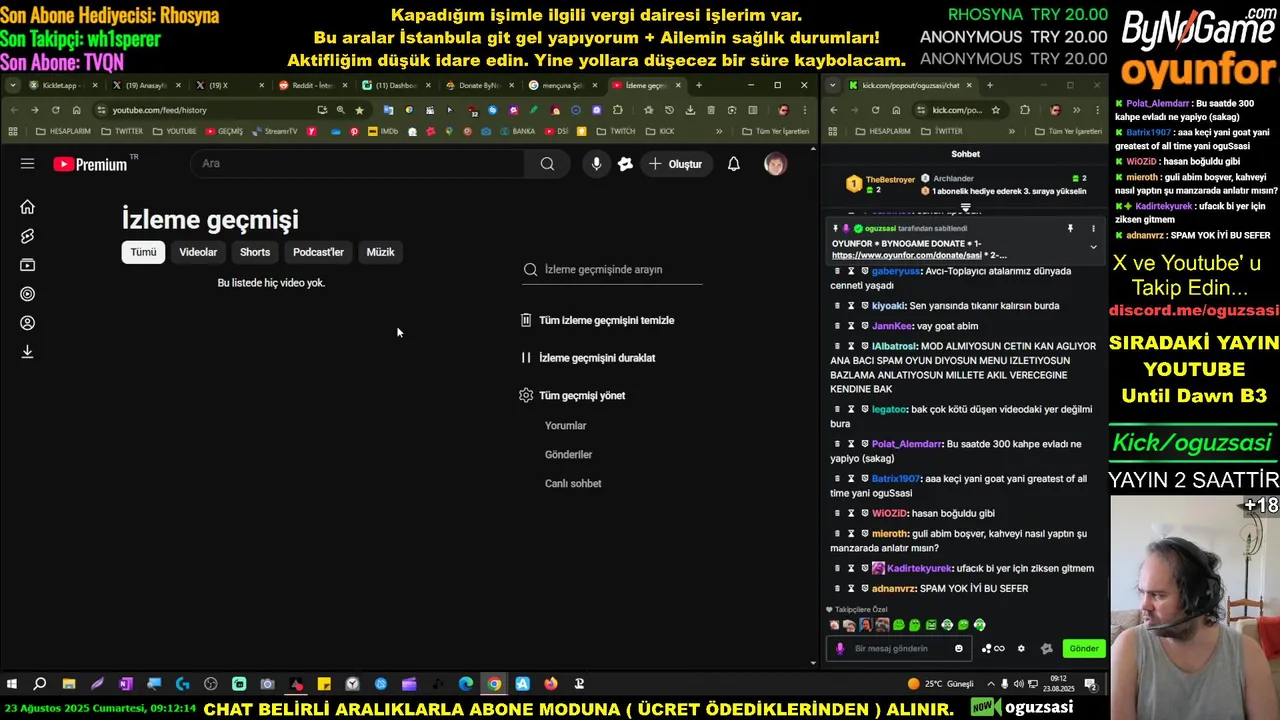Open the YouTube AI sparkle icon

[625, 164]
